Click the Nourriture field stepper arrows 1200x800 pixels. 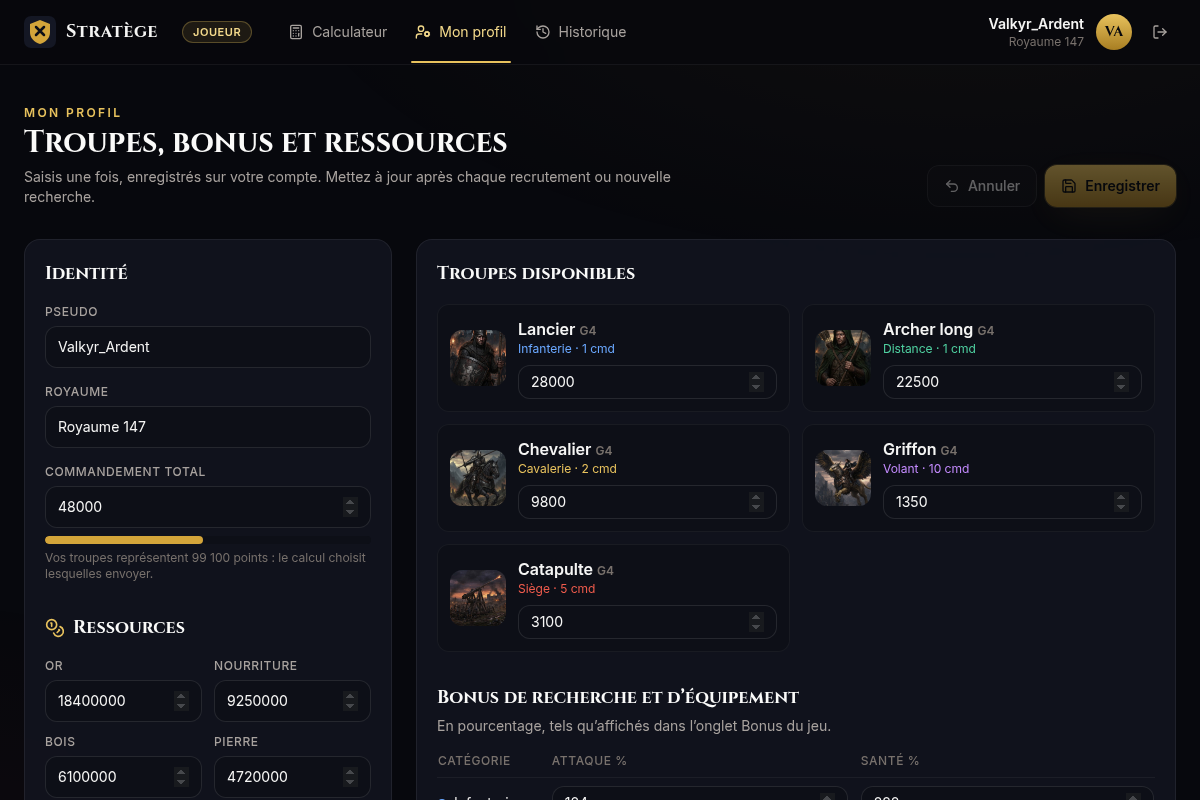pyautogui.click(x=350, y=701)
